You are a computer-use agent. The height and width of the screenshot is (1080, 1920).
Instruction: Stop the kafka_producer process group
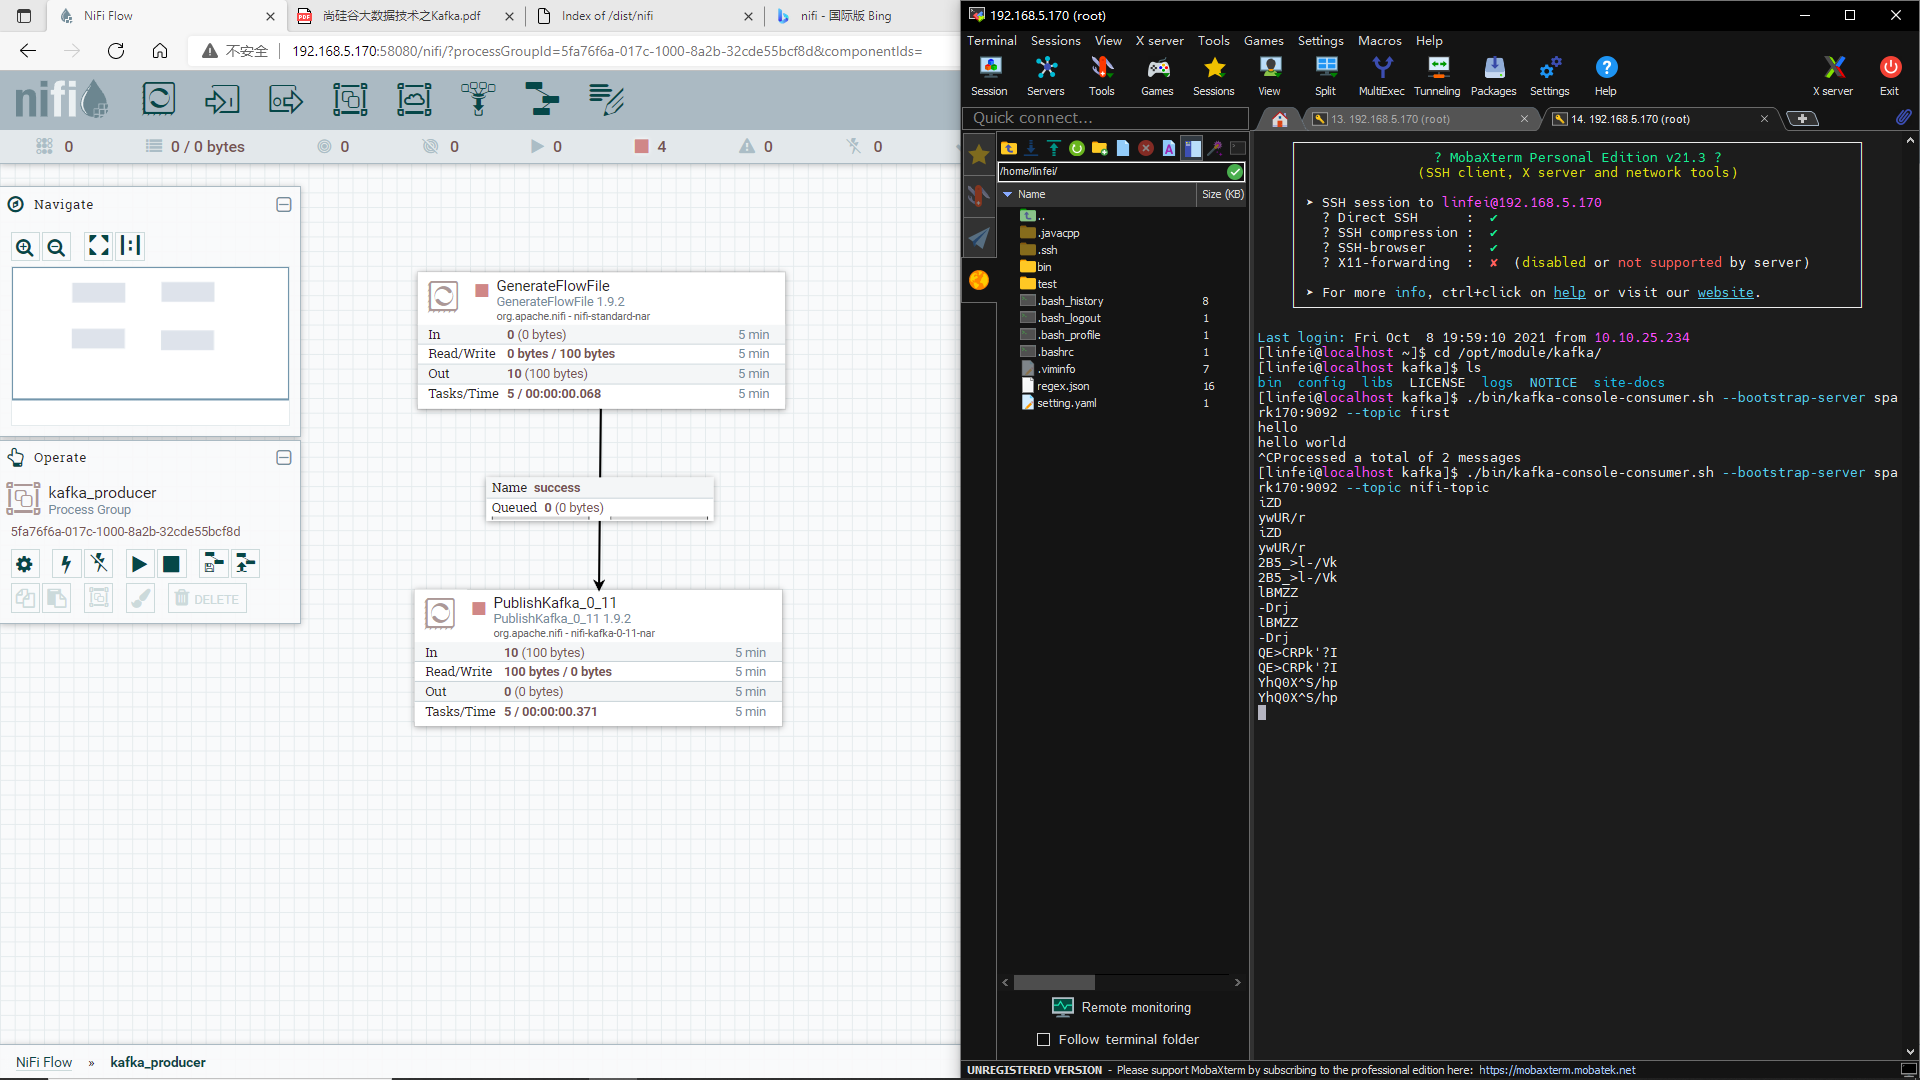pyautogui.click(x=172, y=564)
